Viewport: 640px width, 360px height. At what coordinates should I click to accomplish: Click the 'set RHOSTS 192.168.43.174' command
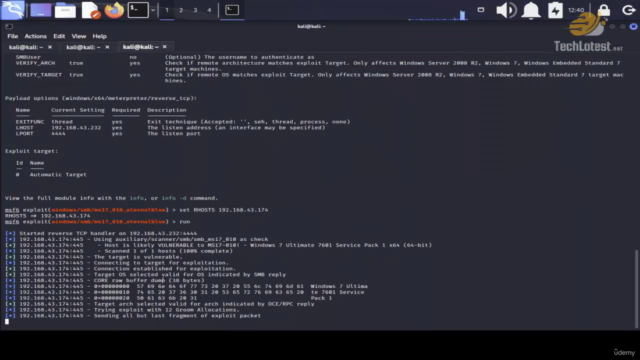pos(224,210)
